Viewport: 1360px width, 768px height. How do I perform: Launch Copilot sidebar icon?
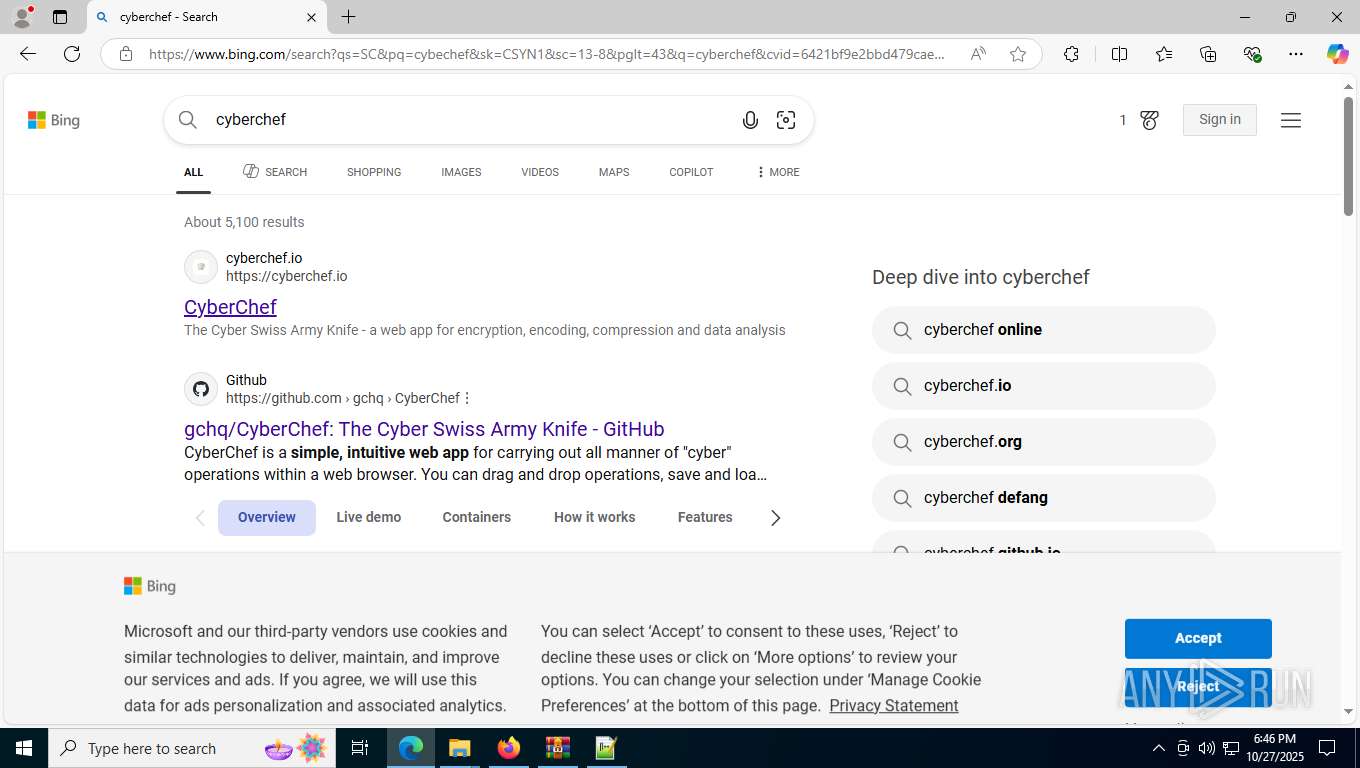coord(1337,54)
